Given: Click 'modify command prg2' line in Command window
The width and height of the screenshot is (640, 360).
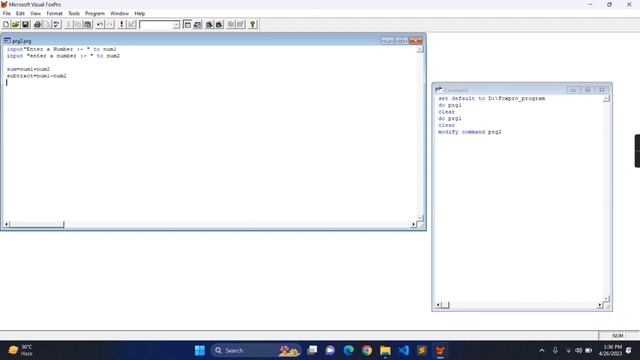Looking at the screenshot, I should point(470,132).
